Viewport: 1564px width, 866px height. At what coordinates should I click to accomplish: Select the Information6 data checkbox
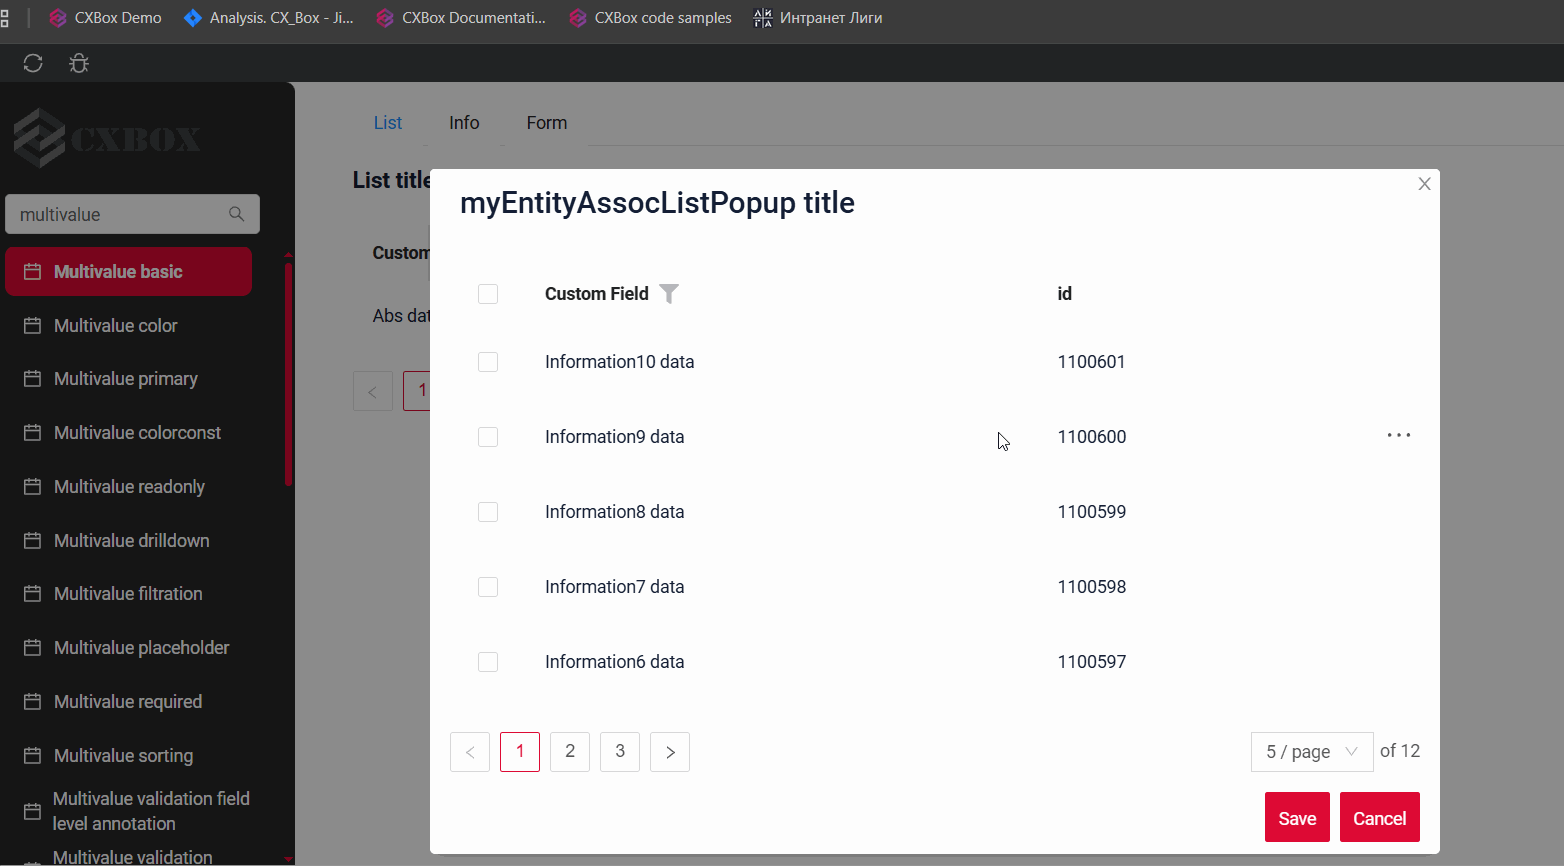point(488,662)
